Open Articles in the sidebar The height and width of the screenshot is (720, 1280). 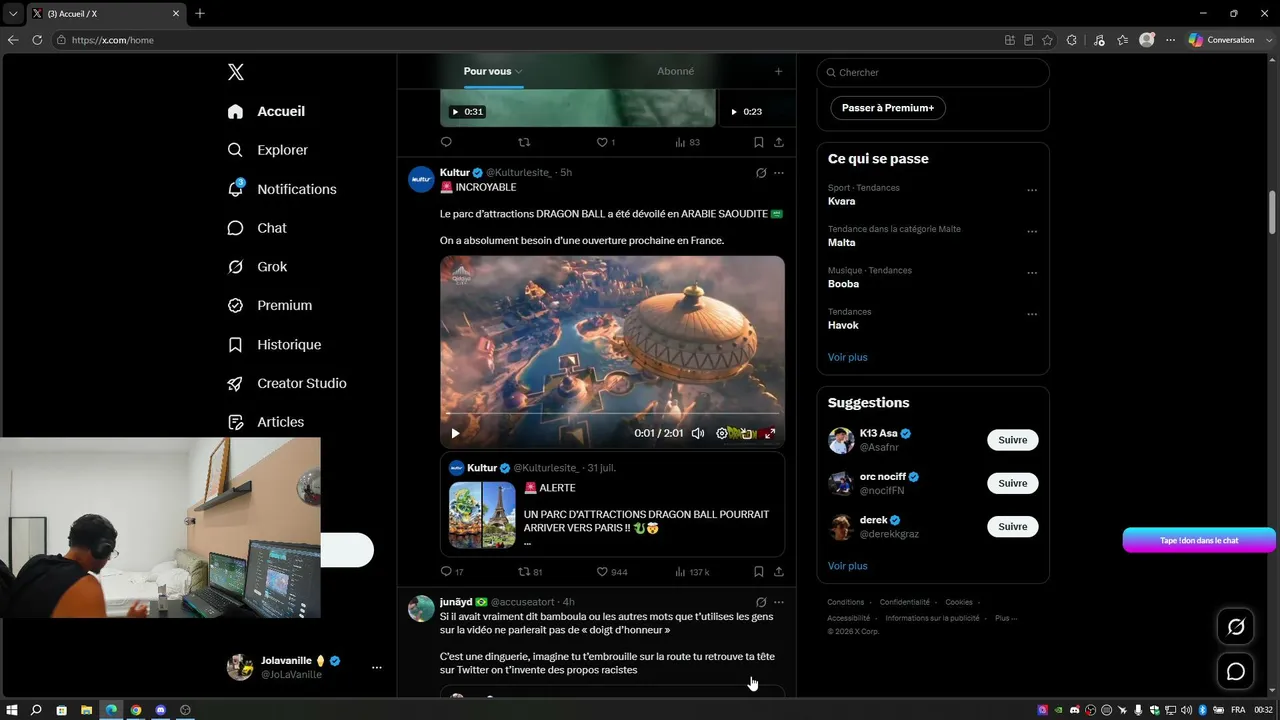point(266,422)
